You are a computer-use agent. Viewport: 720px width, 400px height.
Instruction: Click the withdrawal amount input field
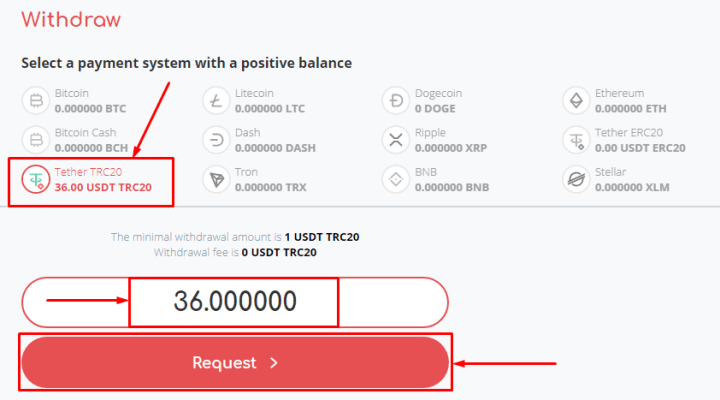[x=235, y=301]
